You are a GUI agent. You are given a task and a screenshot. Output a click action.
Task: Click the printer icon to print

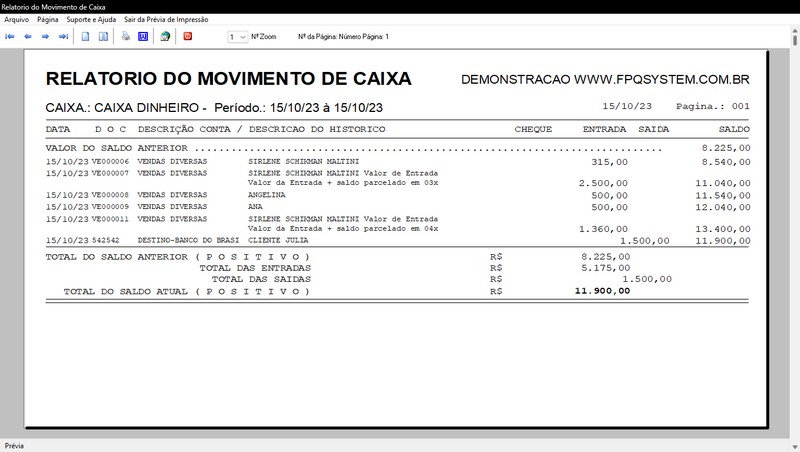126,36
